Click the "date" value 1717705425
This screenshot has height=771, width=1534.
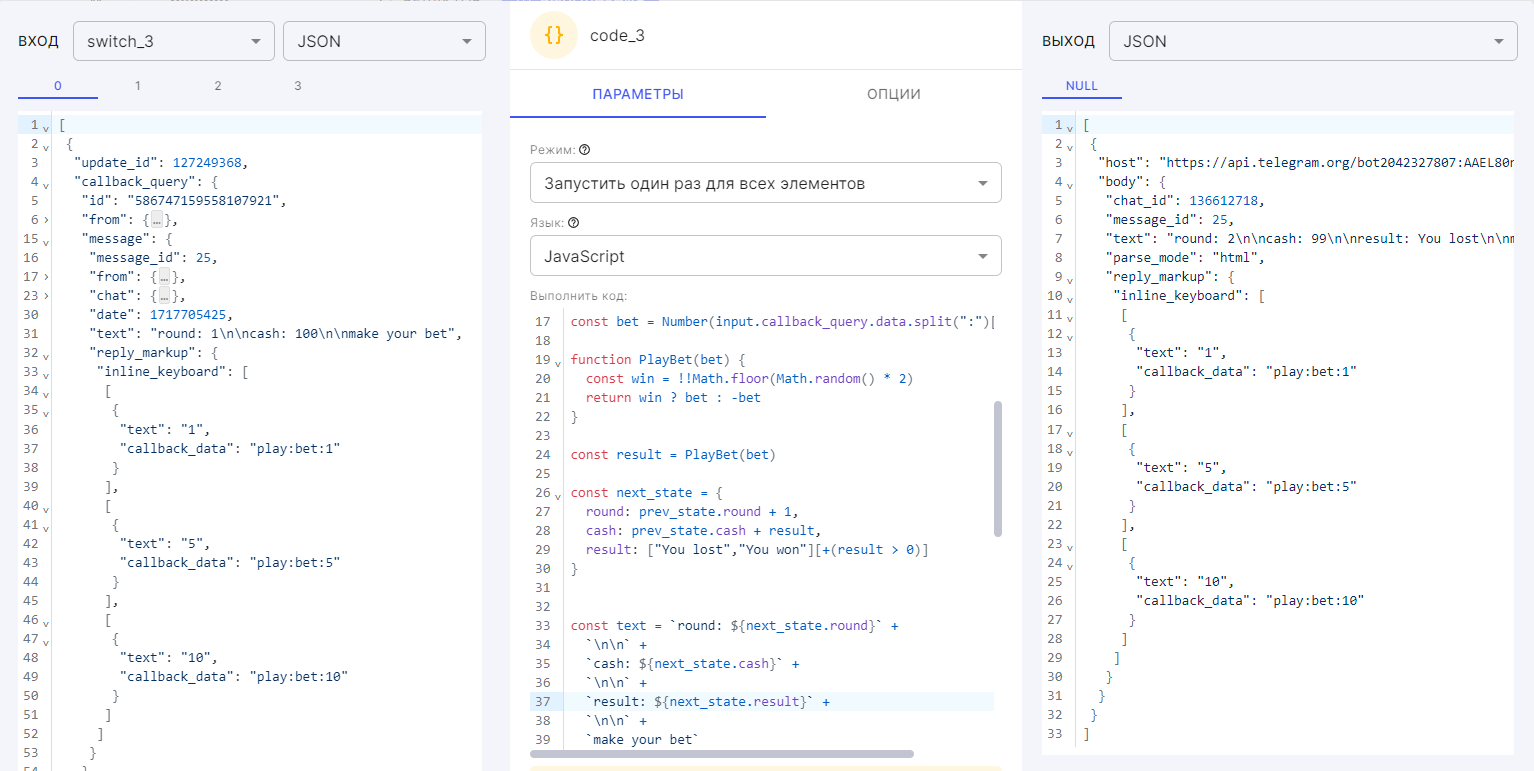coord(186,315)
